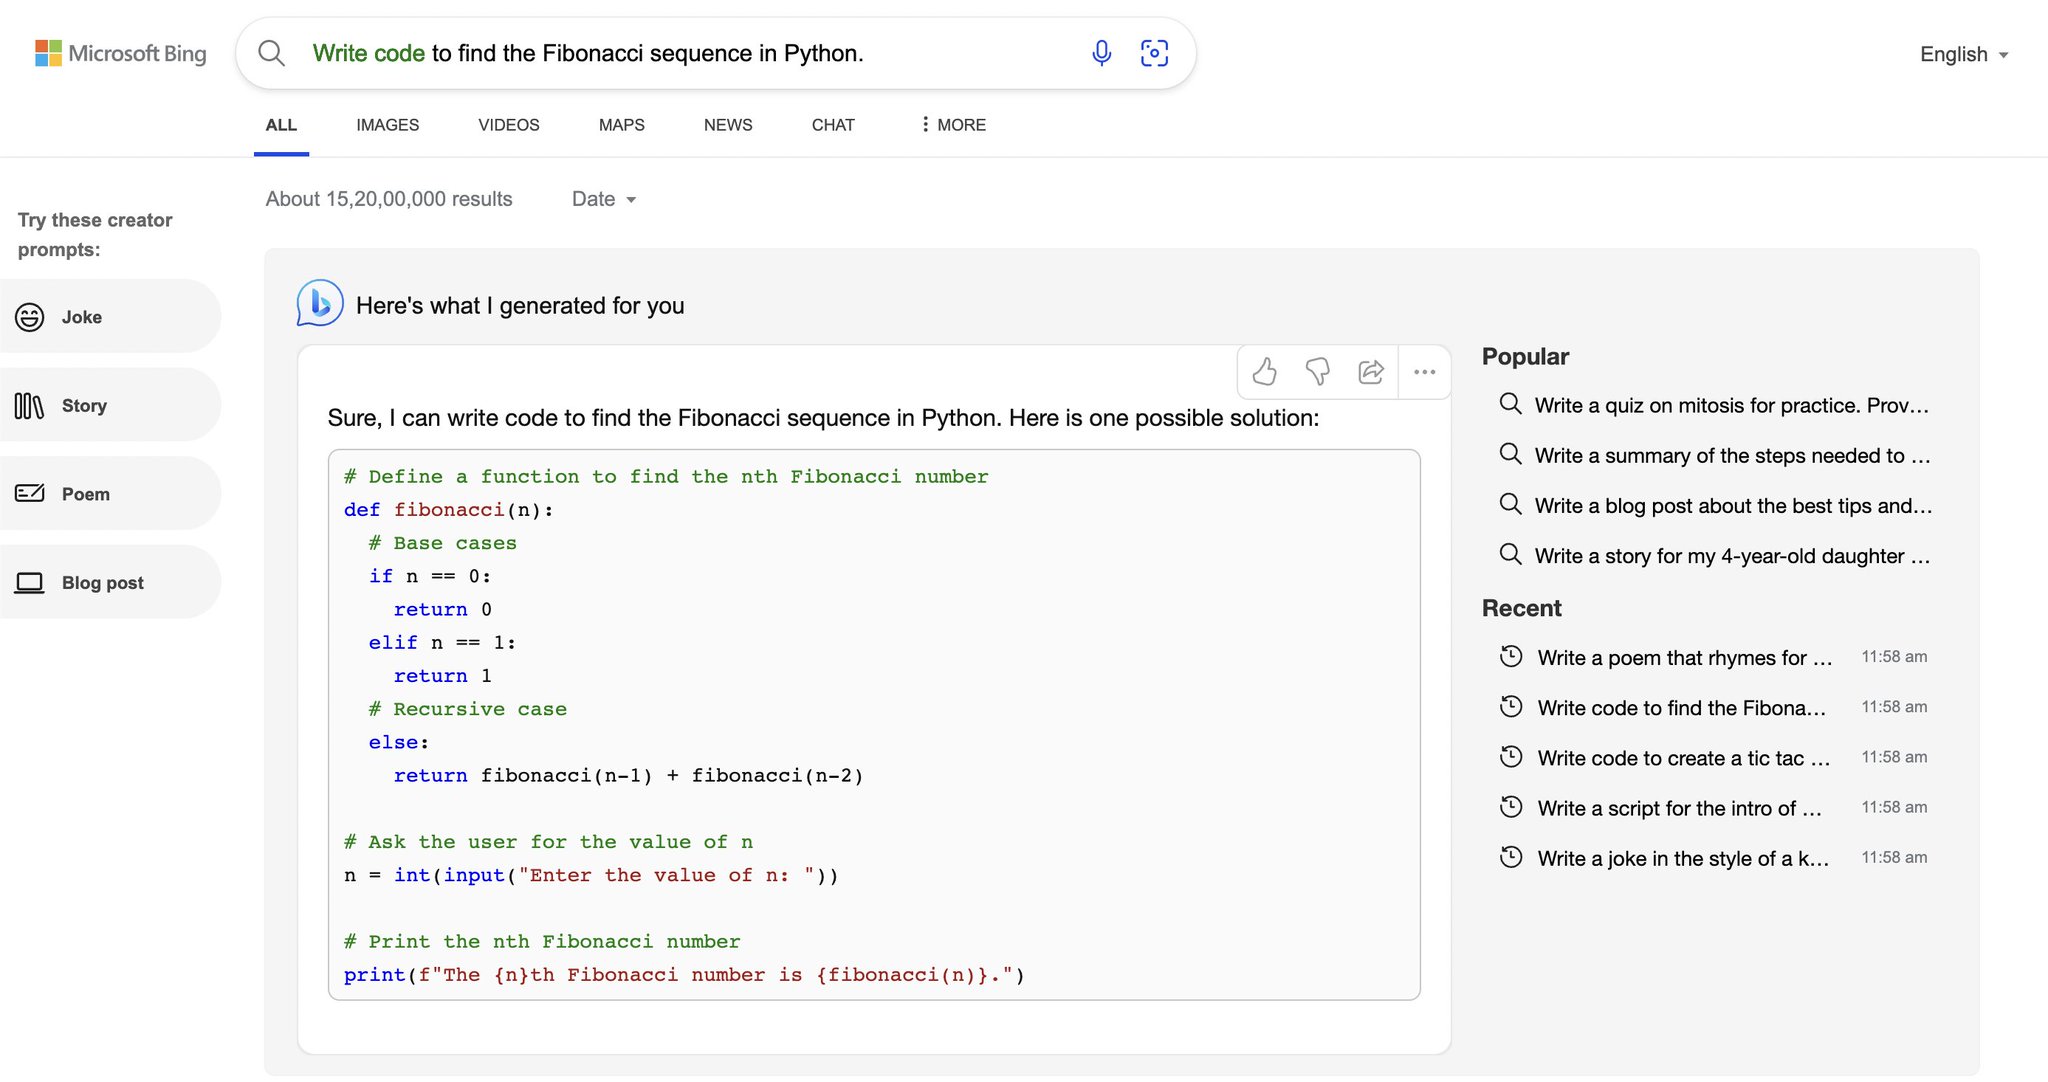Screen dimensions: 2048x1082
Task: Click the 'return fibonacci(n-1) + fibonacci(n-2)' line
Action: 628,775
